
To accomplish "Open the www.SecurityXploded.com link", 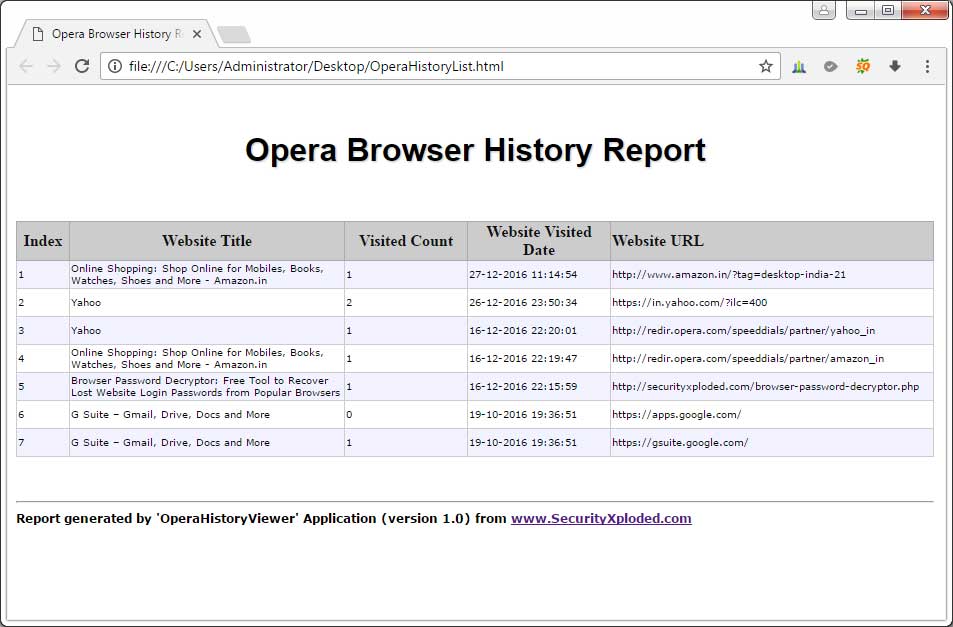I will click(601, 518).
